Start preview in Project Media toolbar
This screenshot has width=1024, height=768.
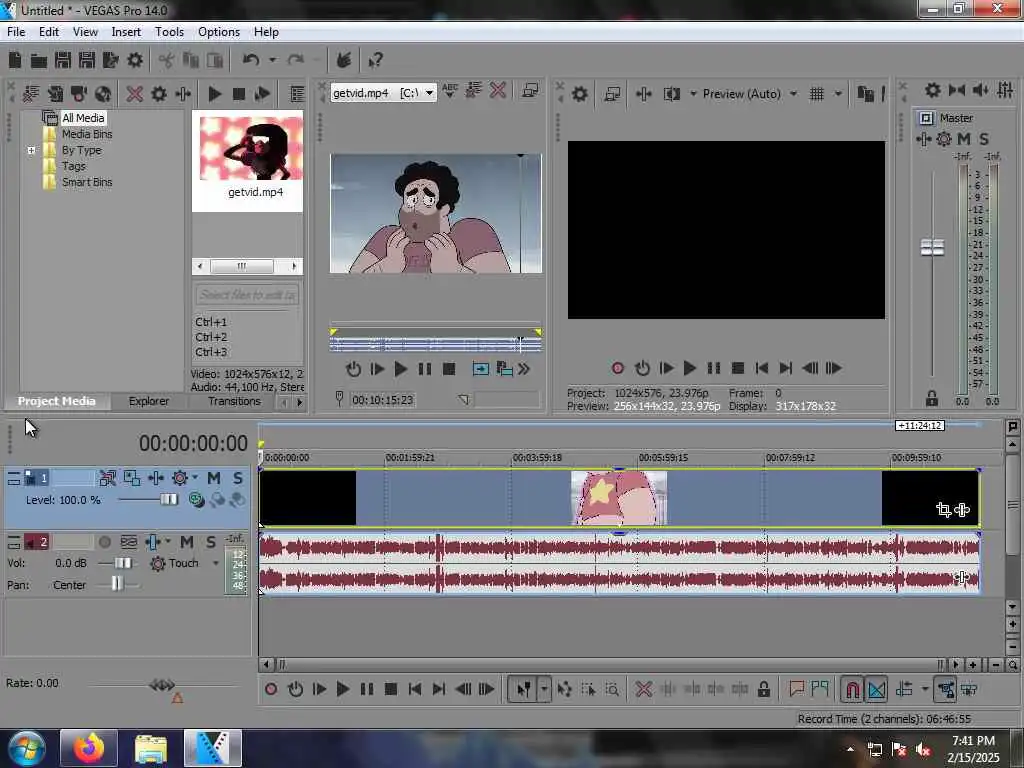pyautogui.click(x=214, y=94)
